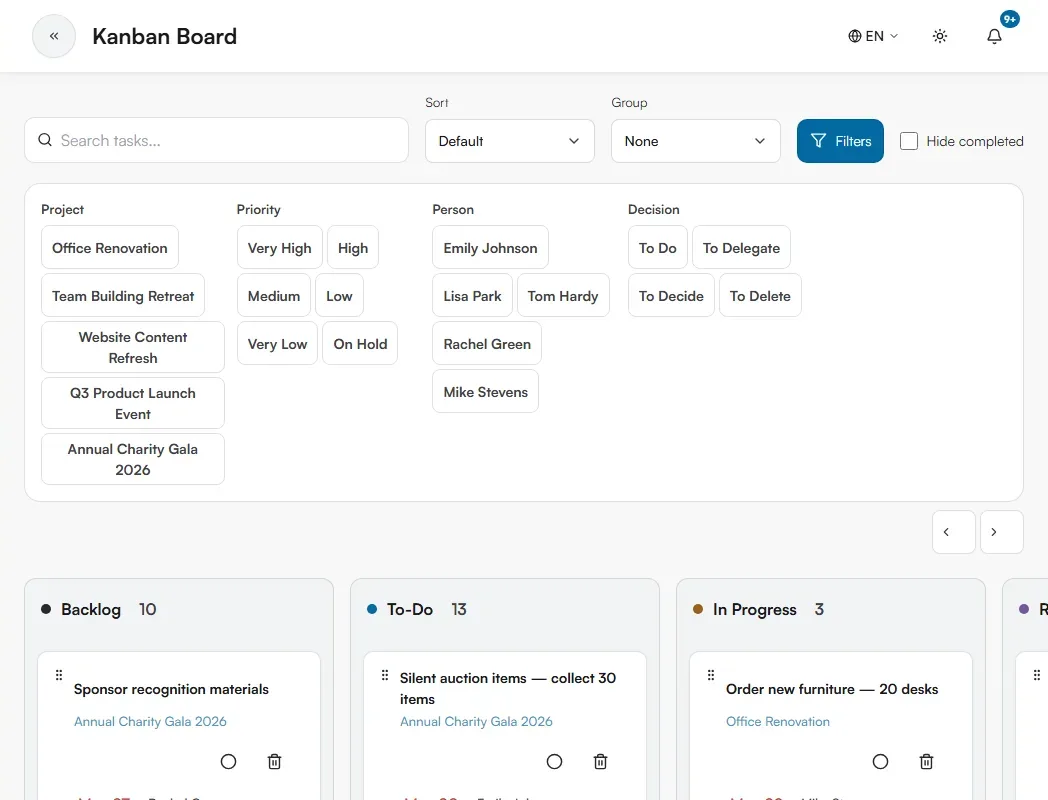Image resolution: width=1048 pixels, height=800 pixels.
Task: Open Office Renovation link in In Progress card
Action: point(778,722)
